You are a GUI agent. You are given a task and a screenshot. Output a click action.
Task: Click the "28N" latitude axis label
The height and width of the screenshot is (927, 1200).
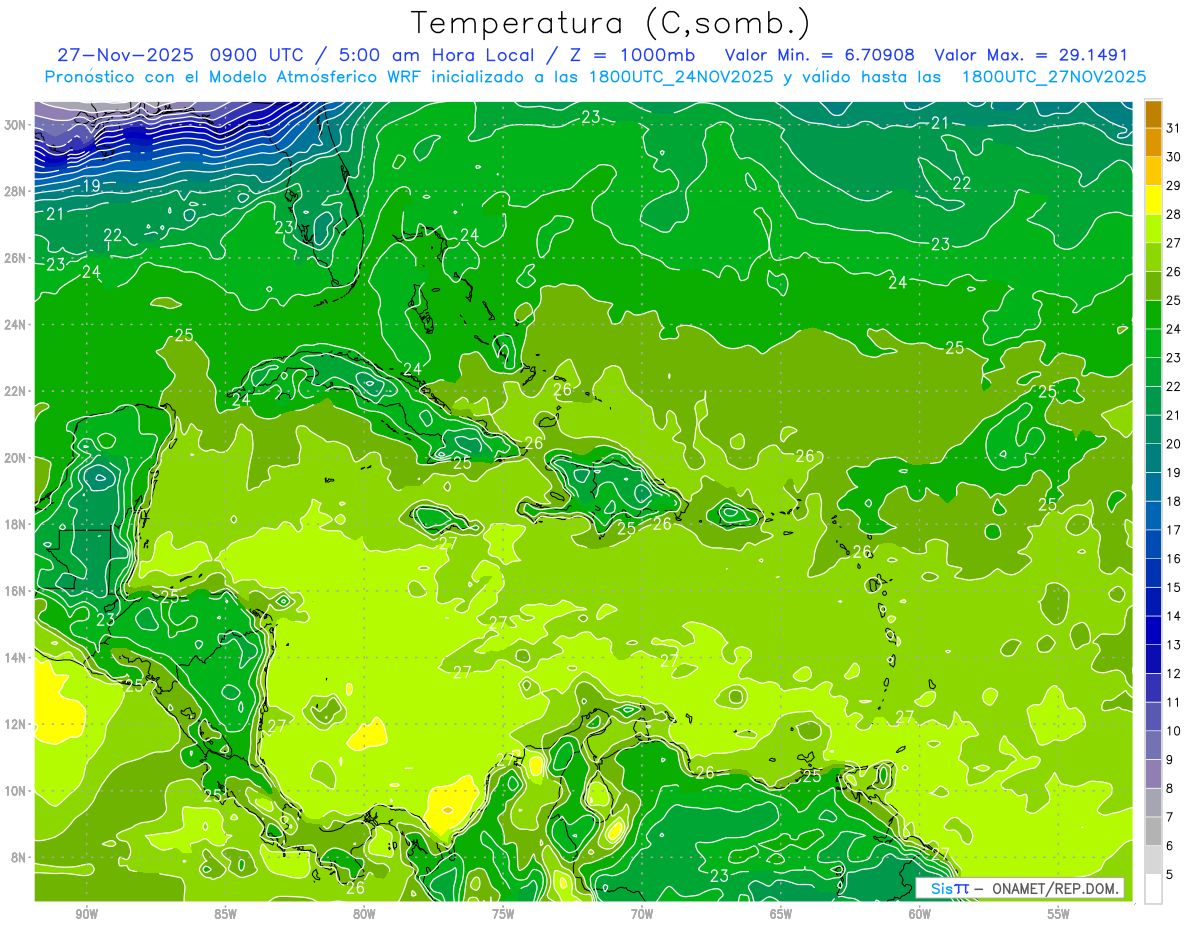click(x=15, y=191)
